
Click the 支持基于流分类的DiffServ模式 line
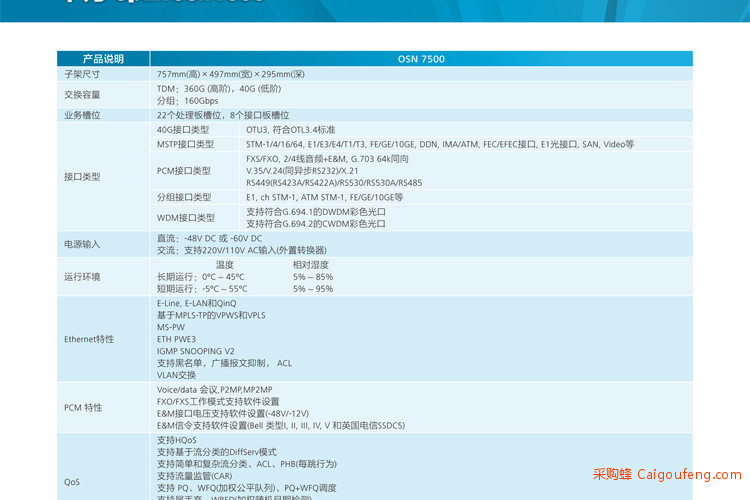[217, 452]
